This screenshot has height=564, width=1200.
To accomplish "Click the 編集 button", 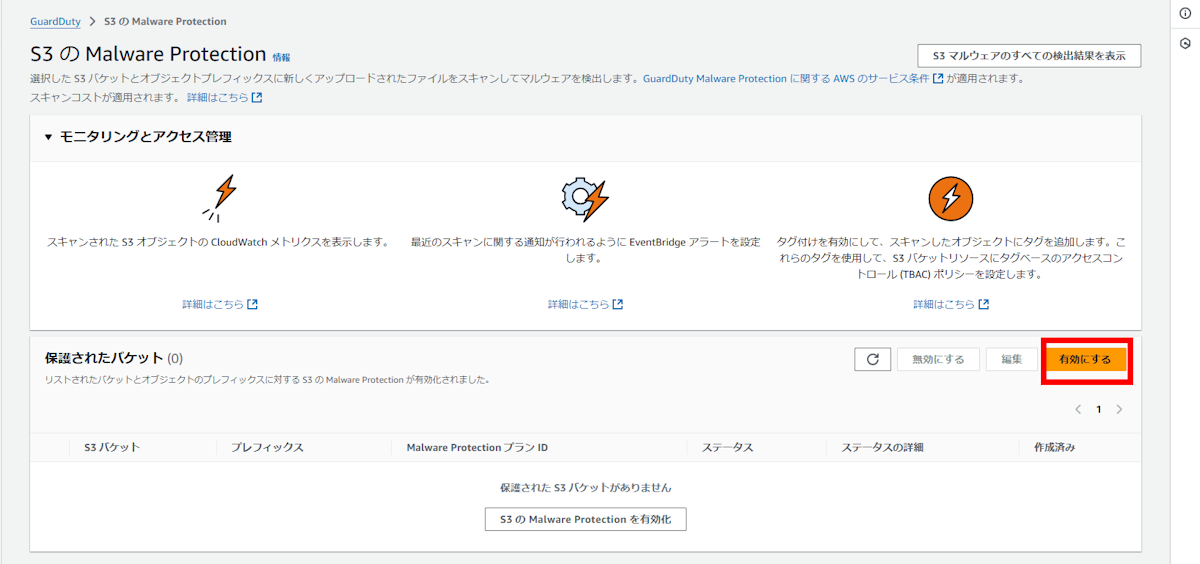I will 1012,359.
